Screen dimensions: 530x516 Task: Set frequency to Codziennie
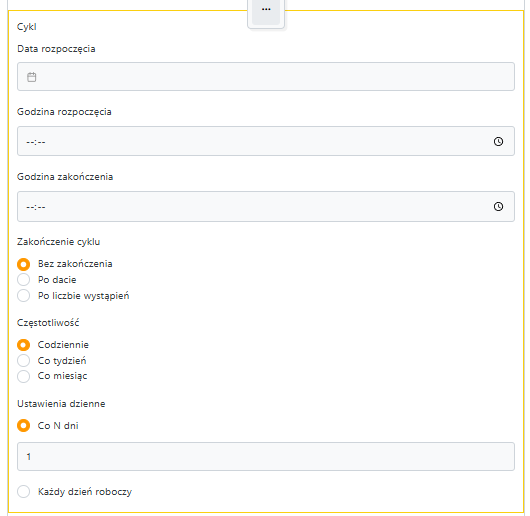[23, 345]
